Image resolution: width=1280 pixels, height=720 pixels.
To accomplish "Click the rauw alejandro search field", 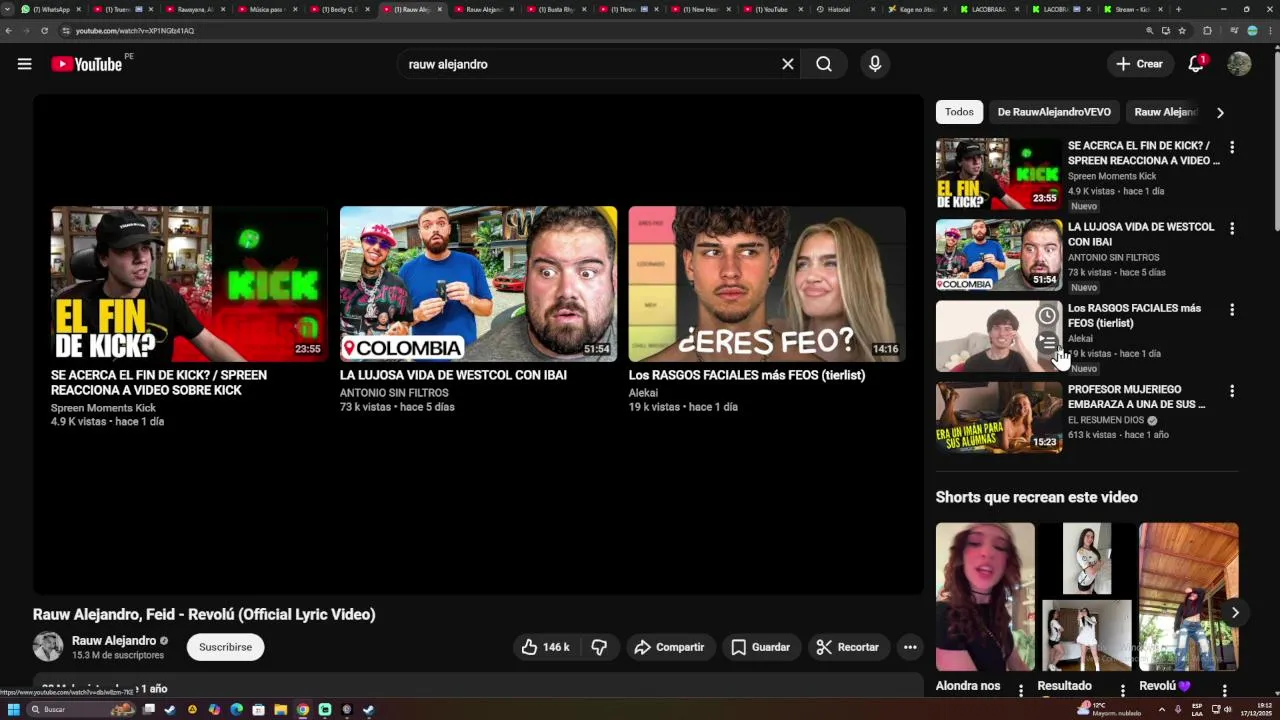I will pos(590,64).
